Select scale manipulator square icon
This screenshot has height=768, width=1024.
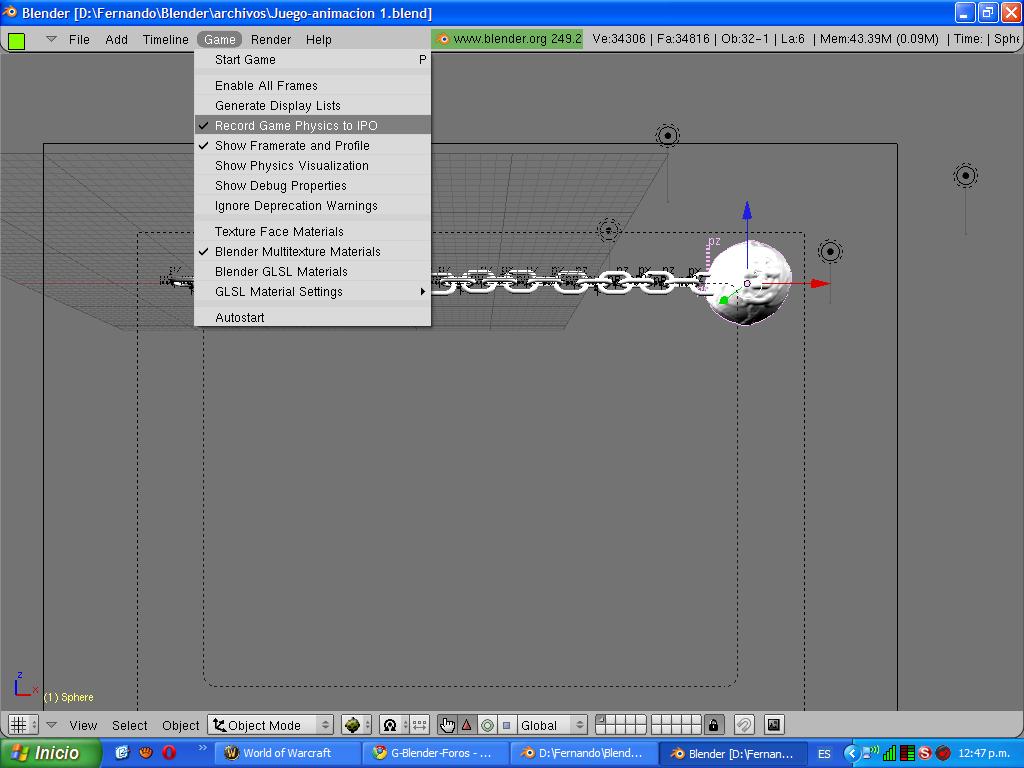(506, 725)
